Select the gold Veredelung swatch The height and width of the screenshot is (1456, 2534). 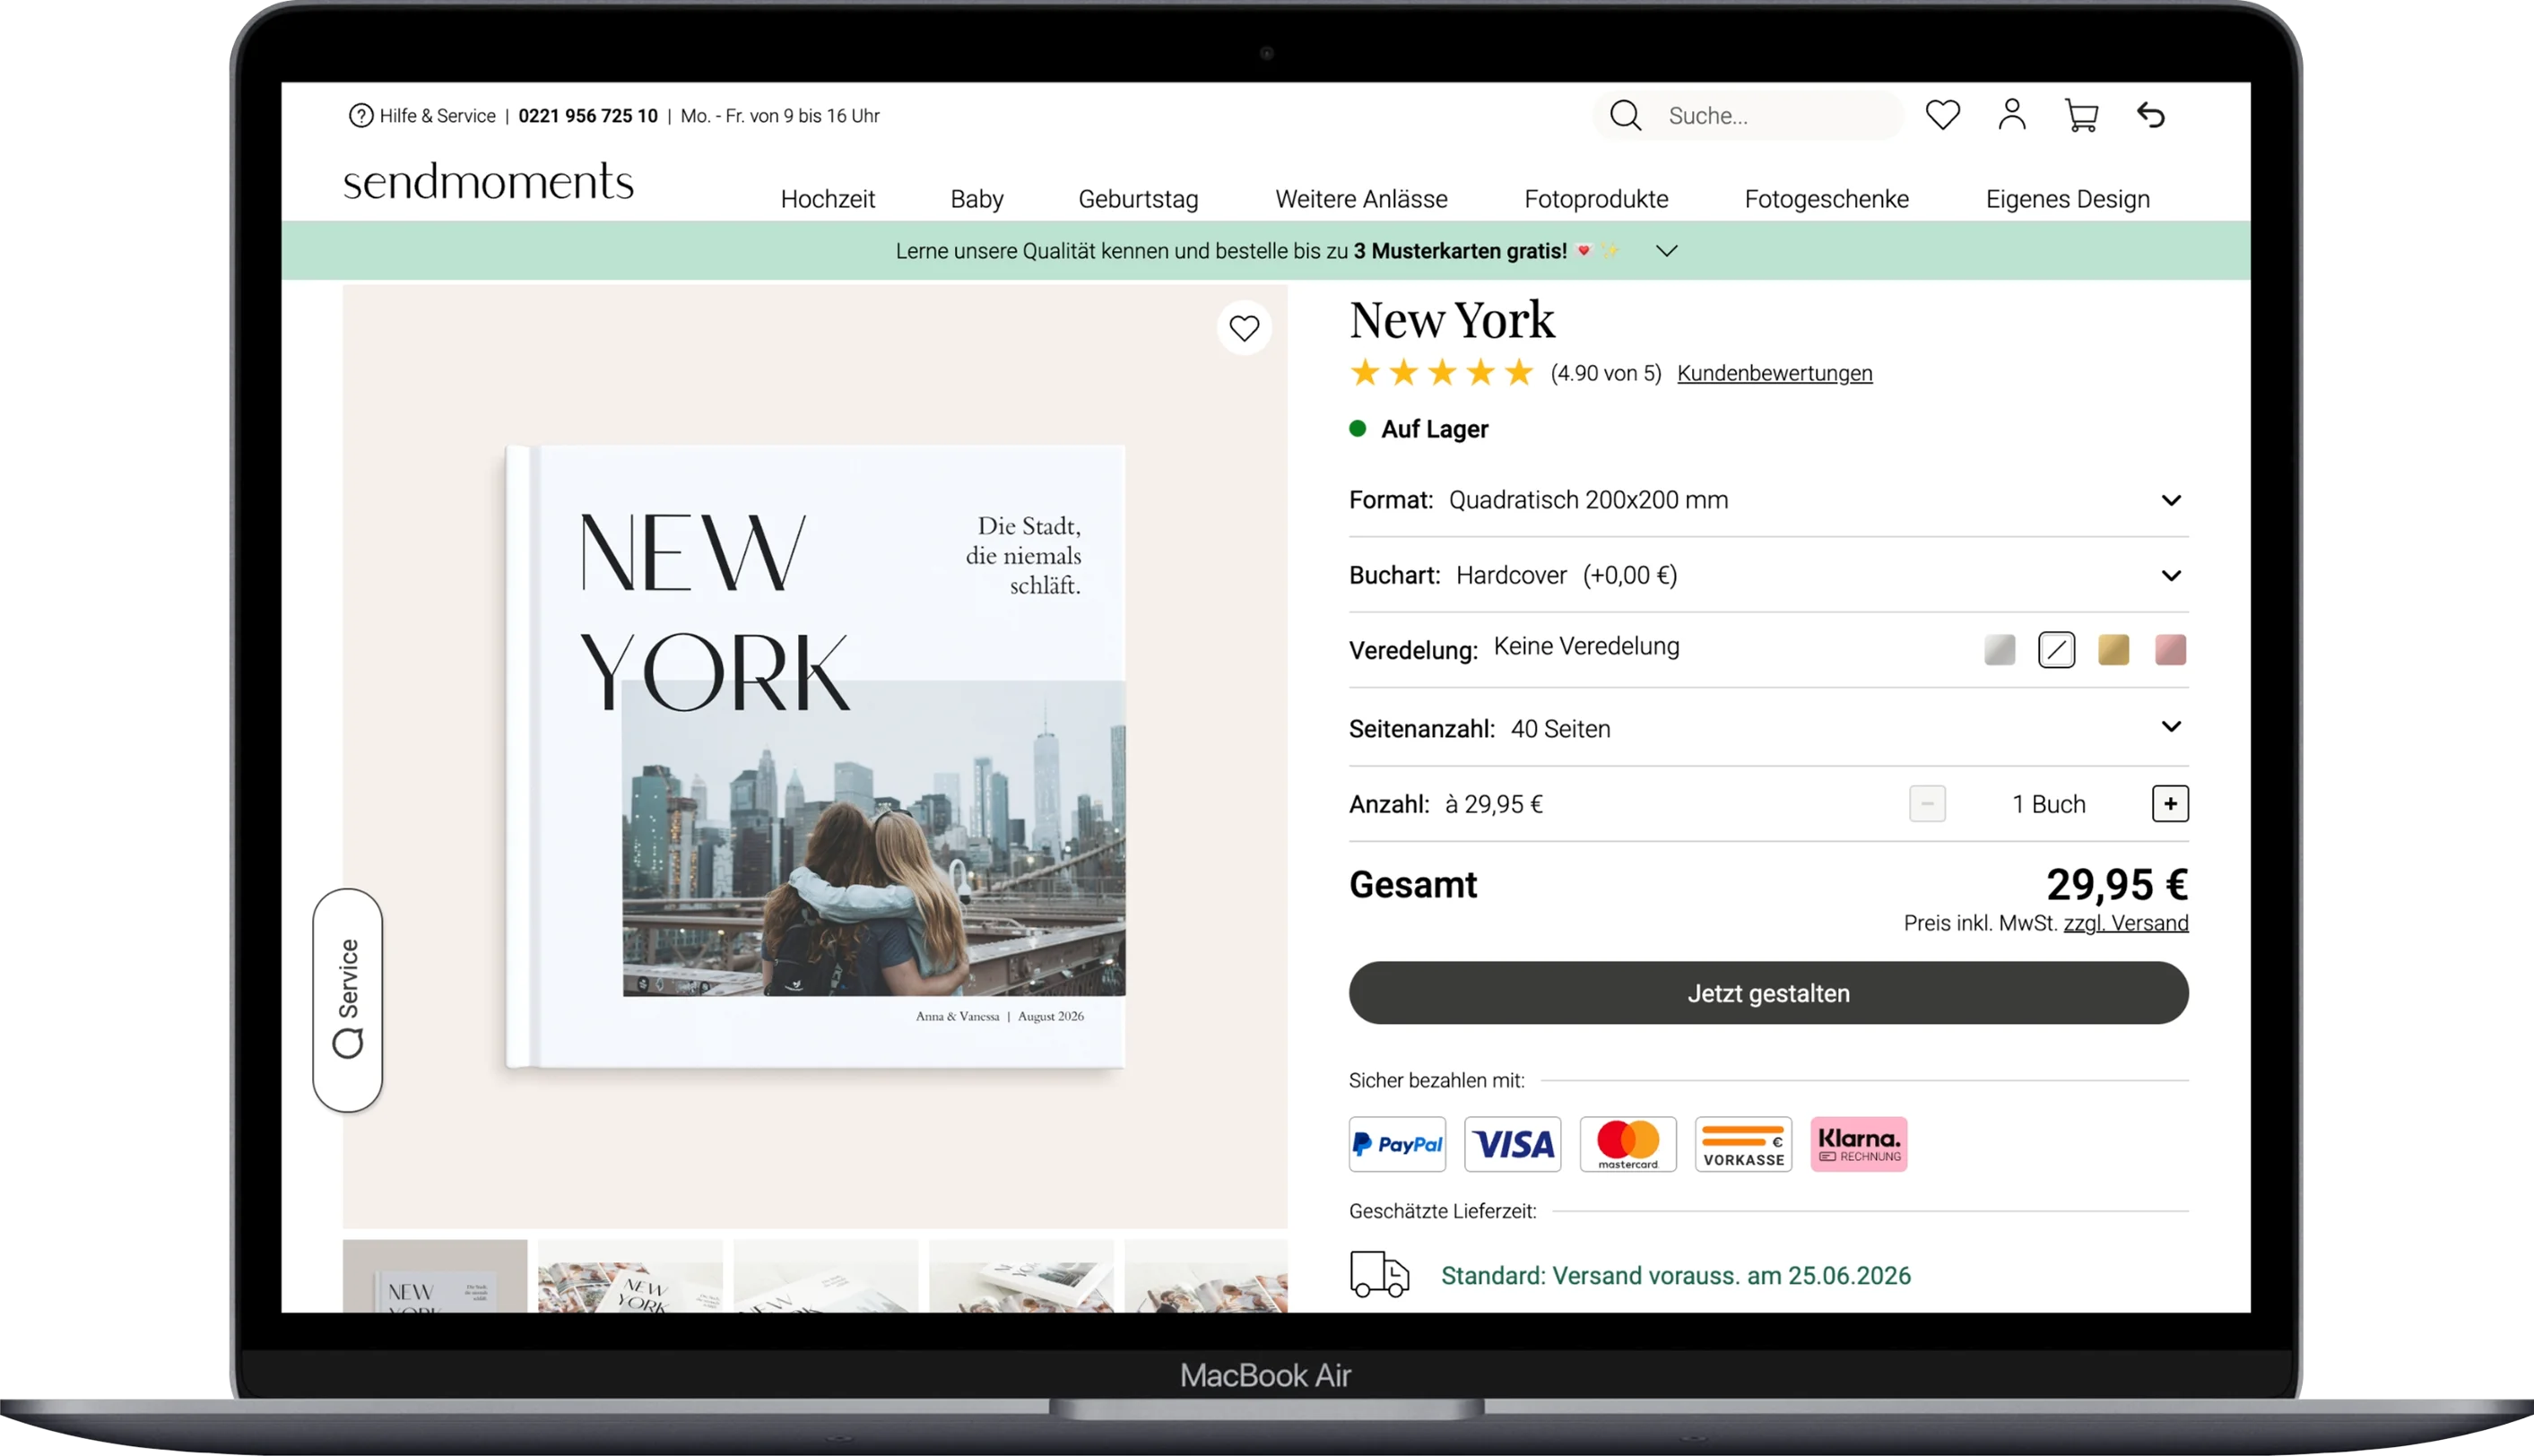(x=2113, y=650)
